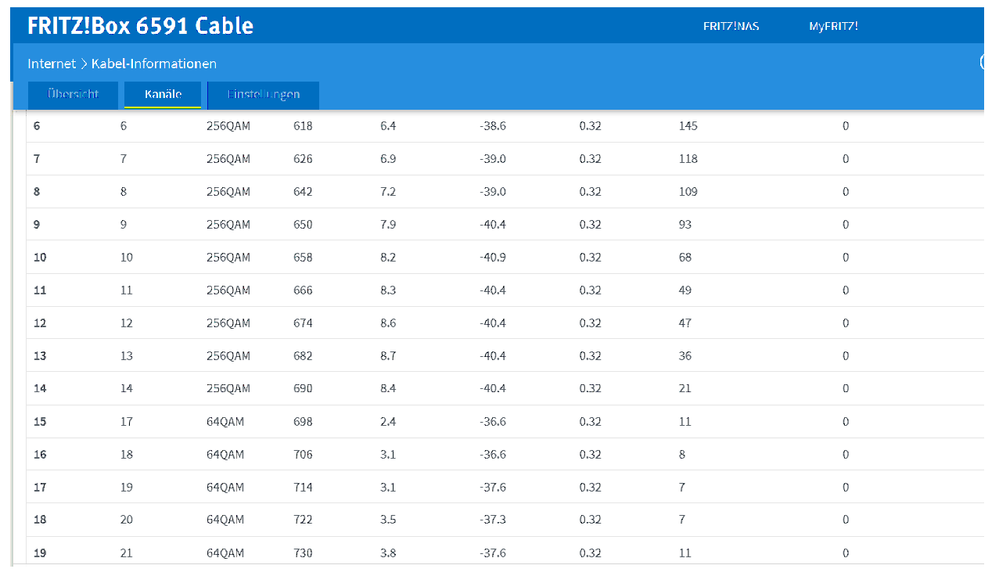This screenshot has height=577, width=999.
Task: Click power level value 3.8
Action: coord(388,553)
